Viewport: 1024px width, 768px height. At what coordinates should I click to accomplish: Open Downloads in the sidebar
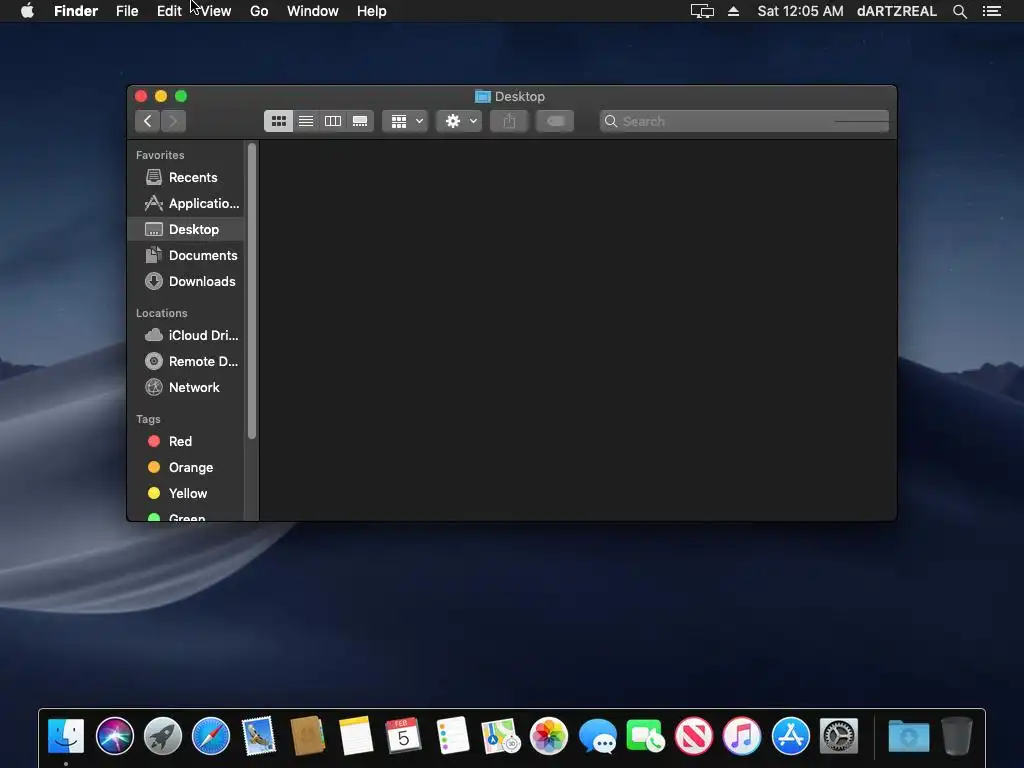click(x=185, y=281)
